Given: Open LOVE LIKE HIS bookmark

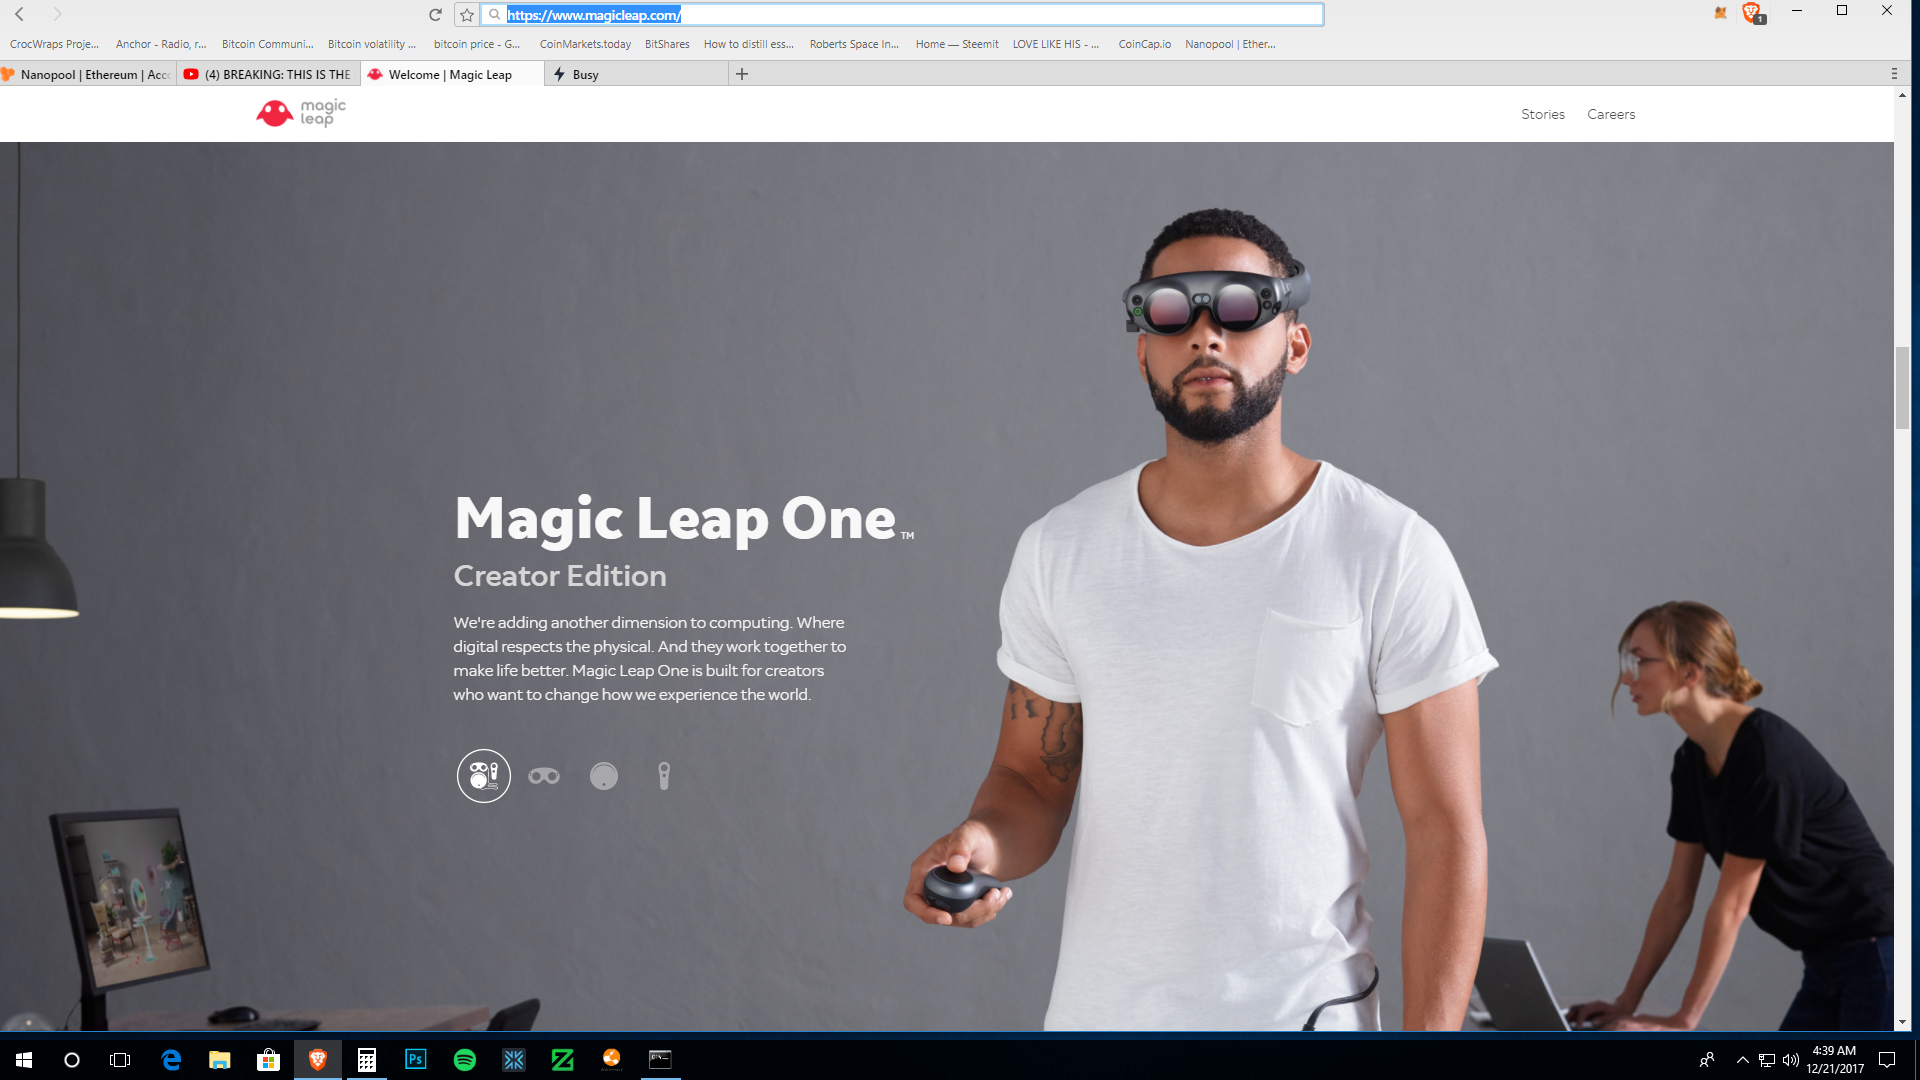Looking at the screenshot, I should tap(1056, 44).
